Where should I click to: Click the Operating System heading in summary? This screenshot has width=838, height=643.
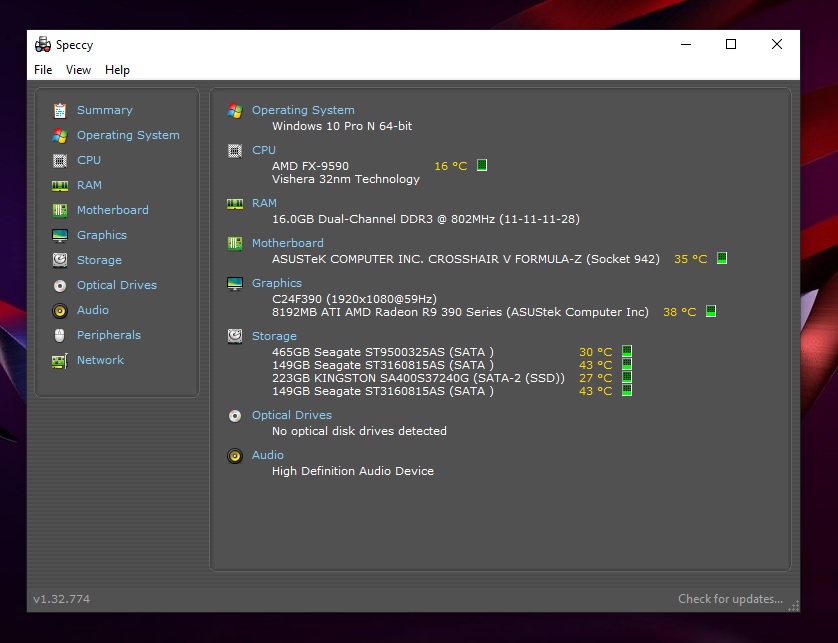(303, 110)
